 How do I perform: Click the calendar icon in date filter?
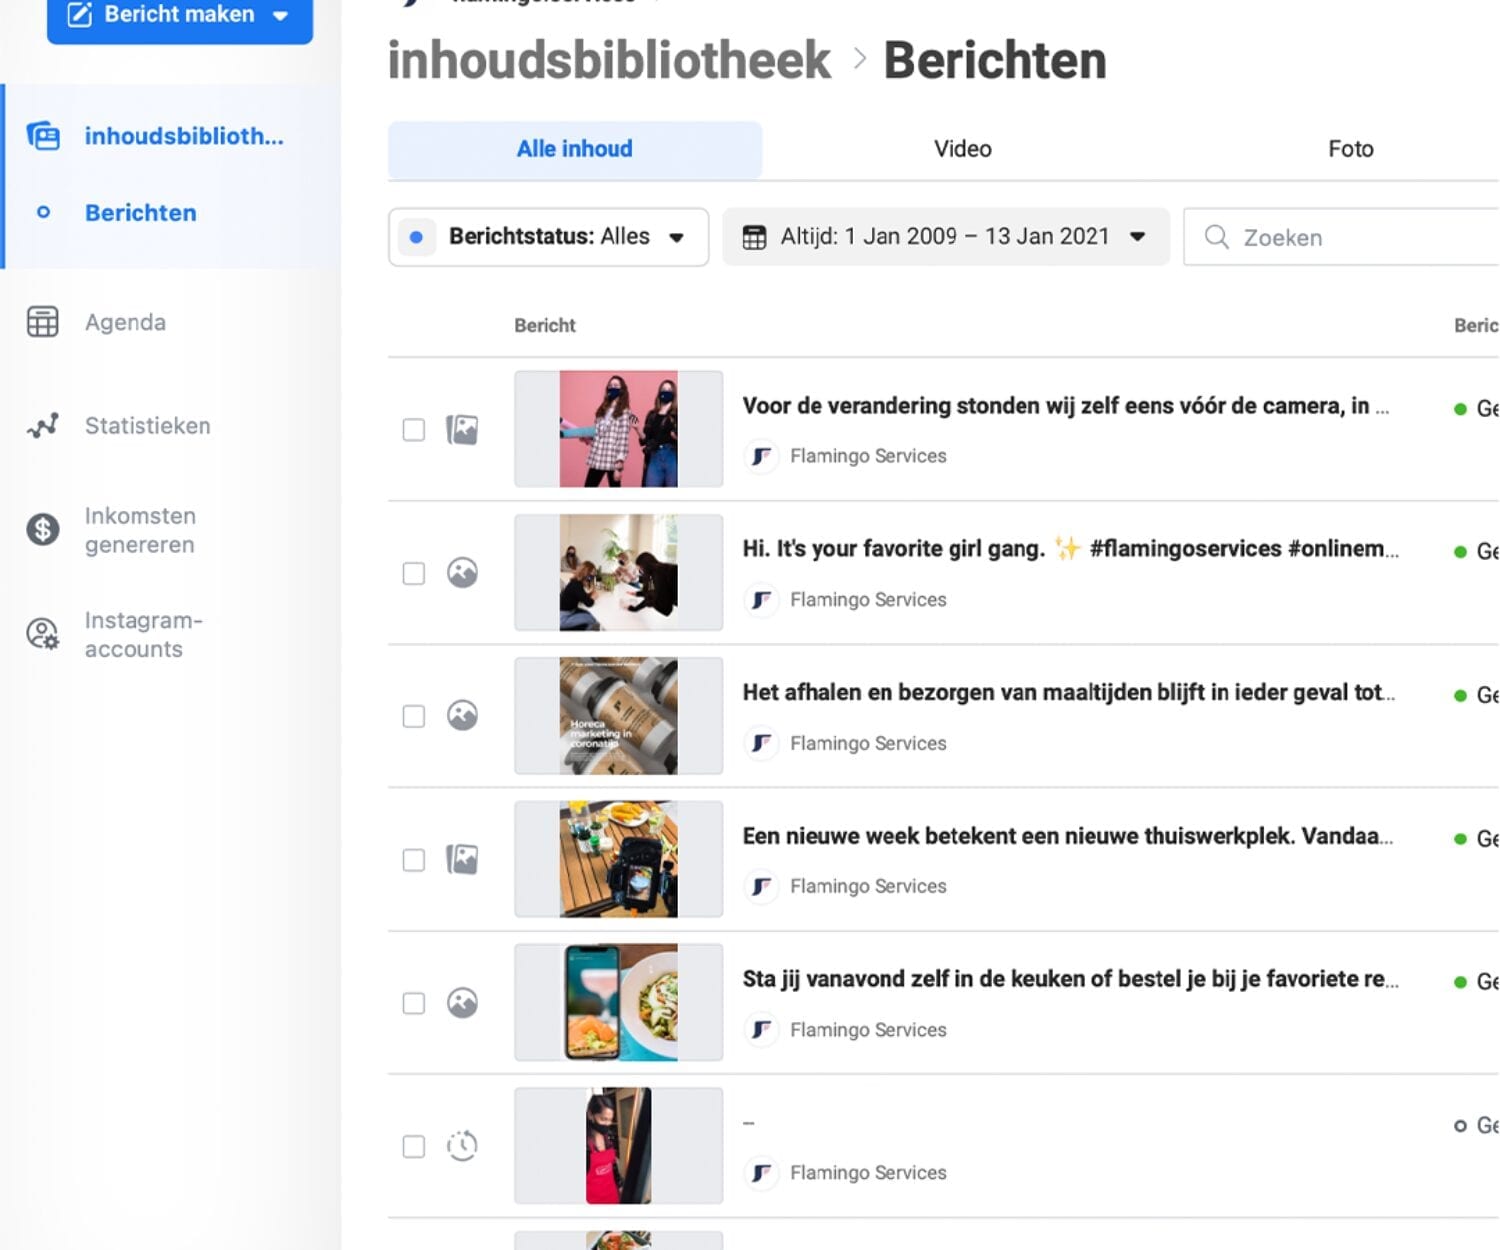pos(754,237)
